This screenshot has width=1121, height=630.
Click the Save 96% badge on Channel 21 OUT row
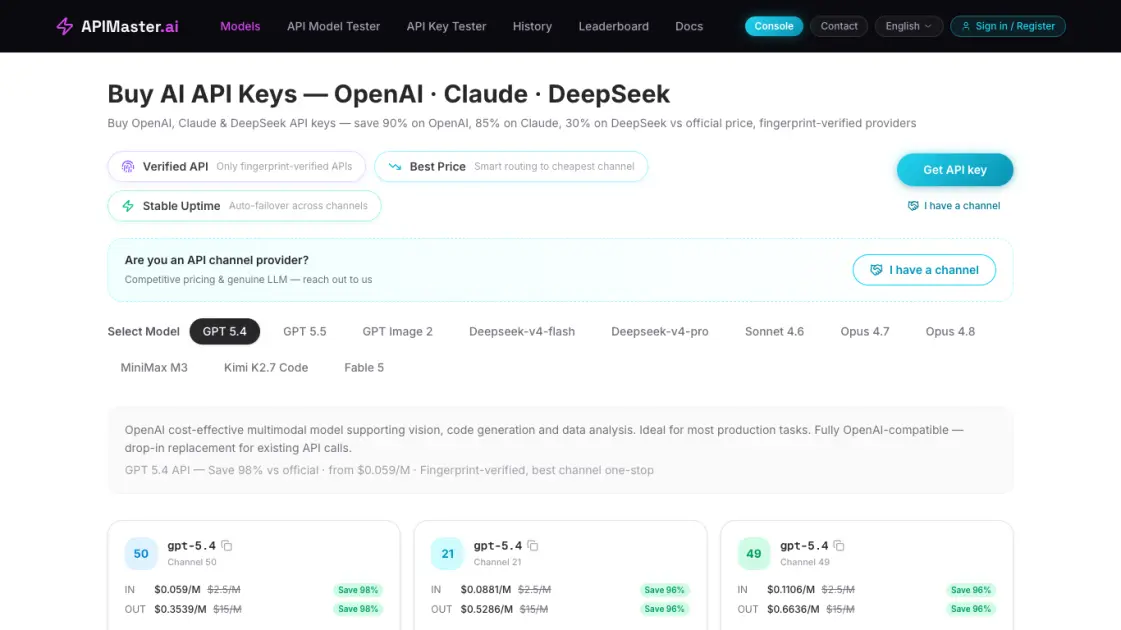coord(664,609)
